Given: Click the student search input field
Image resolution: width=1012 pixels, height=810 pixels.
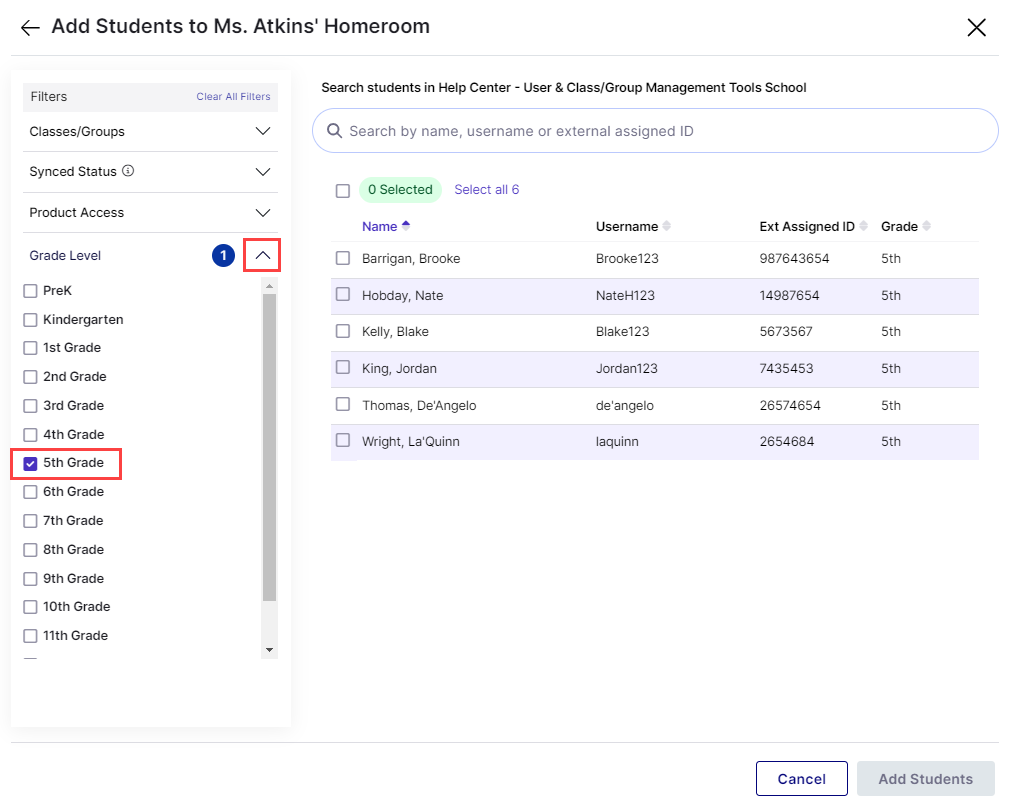Looking at the screenshot, I should pyautogui.click(x=660, y=131).
